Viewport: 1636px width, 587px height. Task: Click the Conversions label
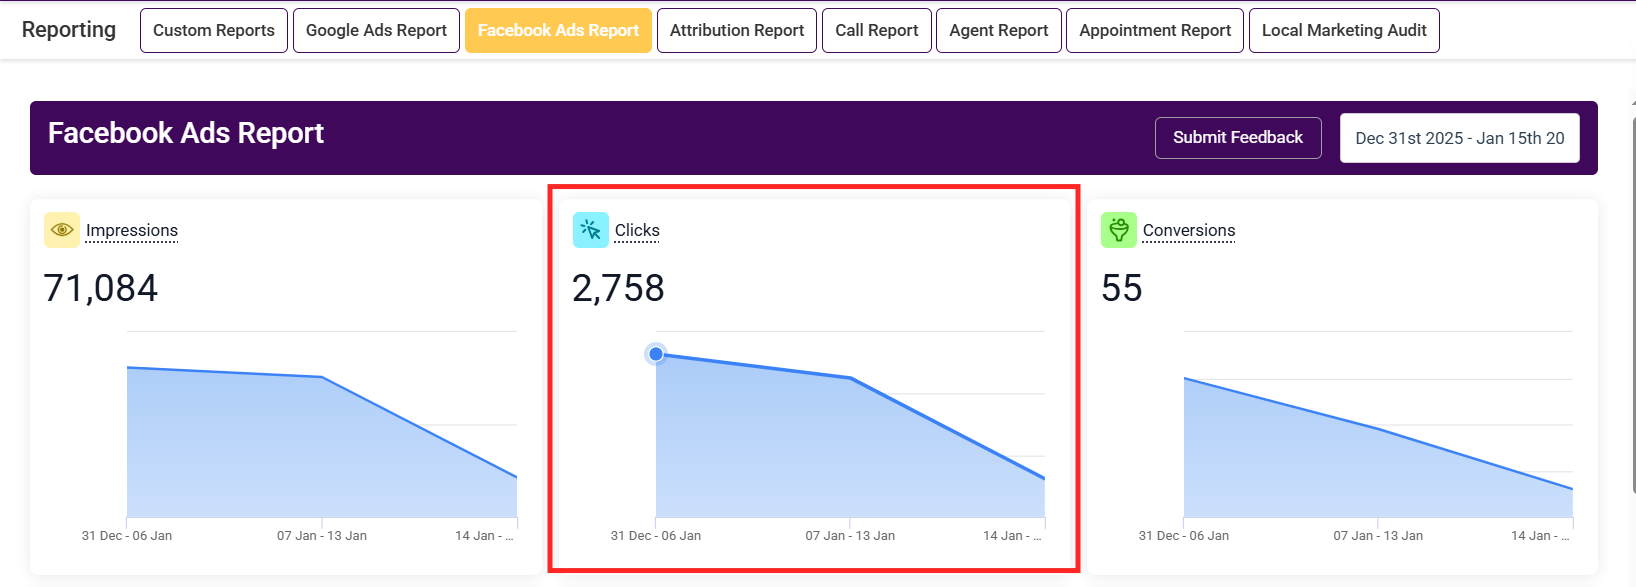(1189, 231)
